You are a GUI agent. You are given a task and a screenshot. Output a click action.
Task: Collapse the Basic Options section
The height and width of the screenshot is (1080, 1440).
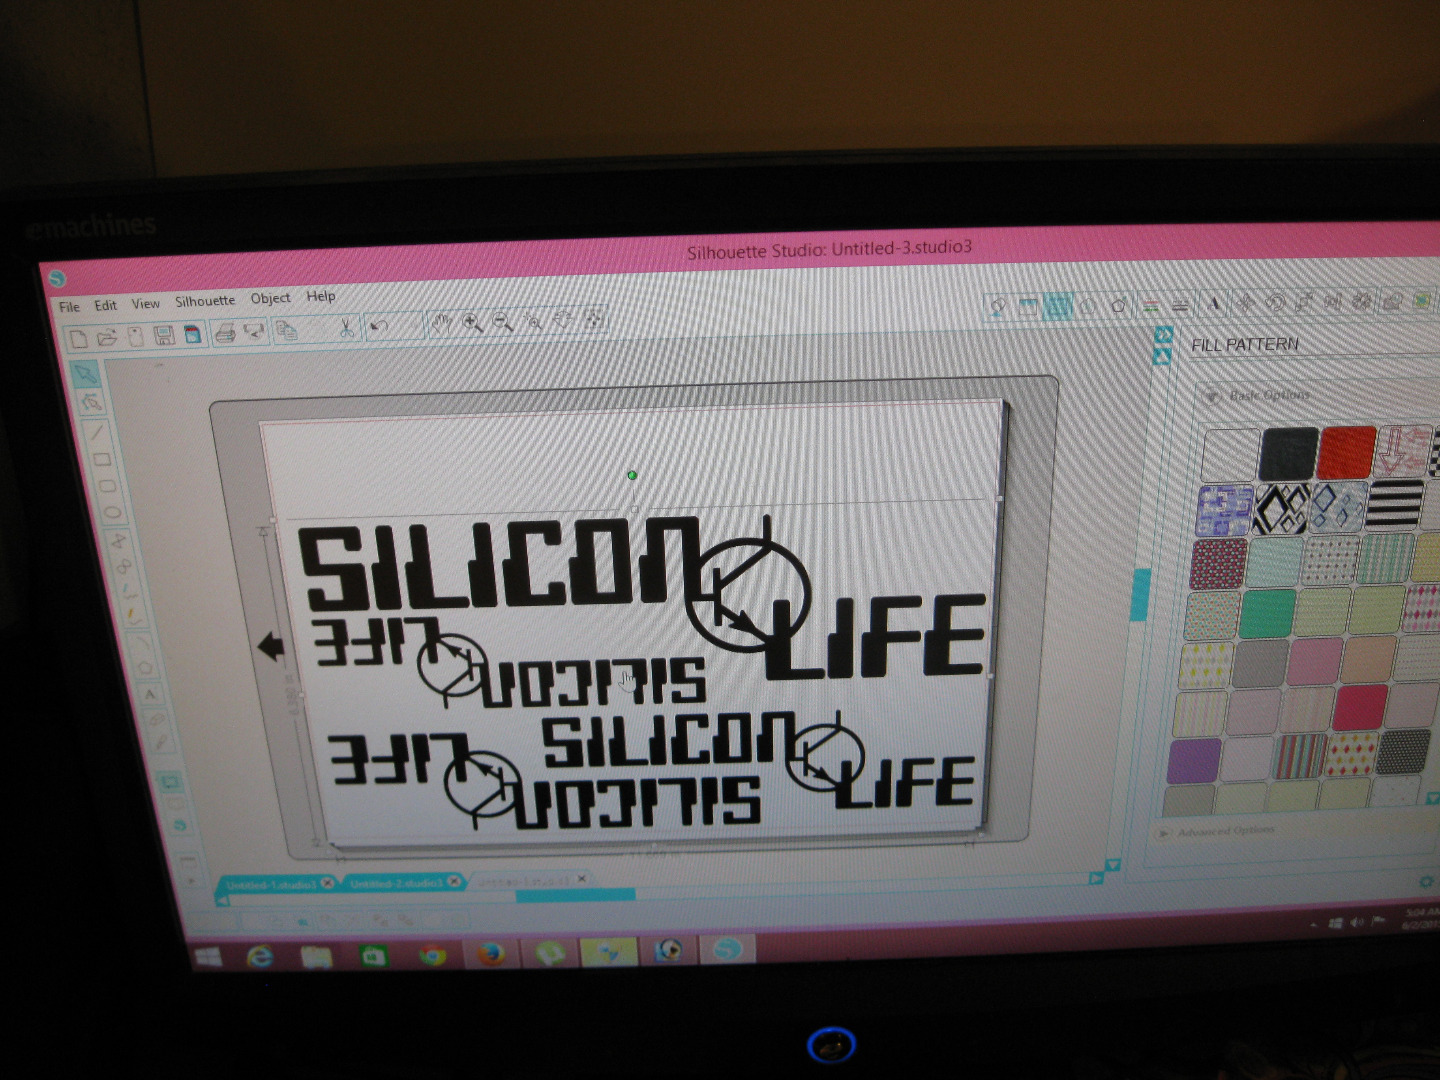click(1212, 397)
